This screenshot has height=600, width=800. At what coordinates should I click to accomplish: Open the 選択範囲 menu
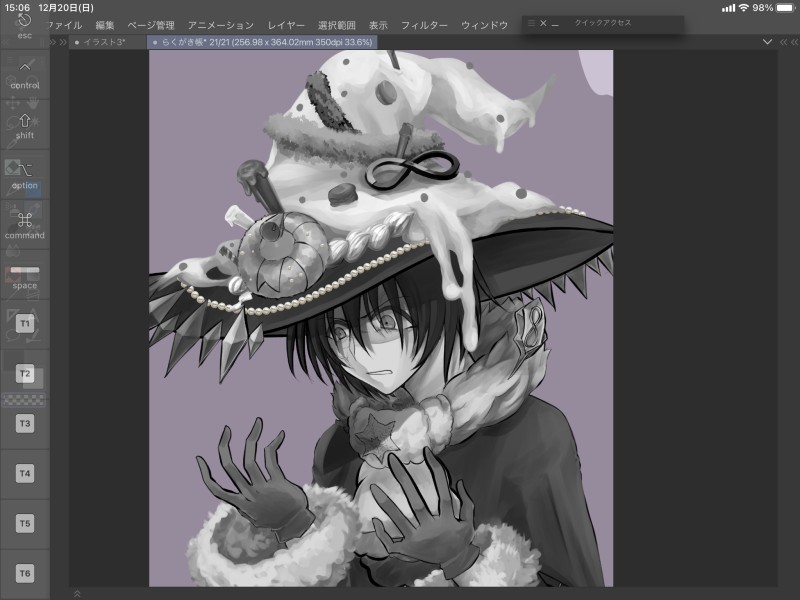click(x=337, y=25)
